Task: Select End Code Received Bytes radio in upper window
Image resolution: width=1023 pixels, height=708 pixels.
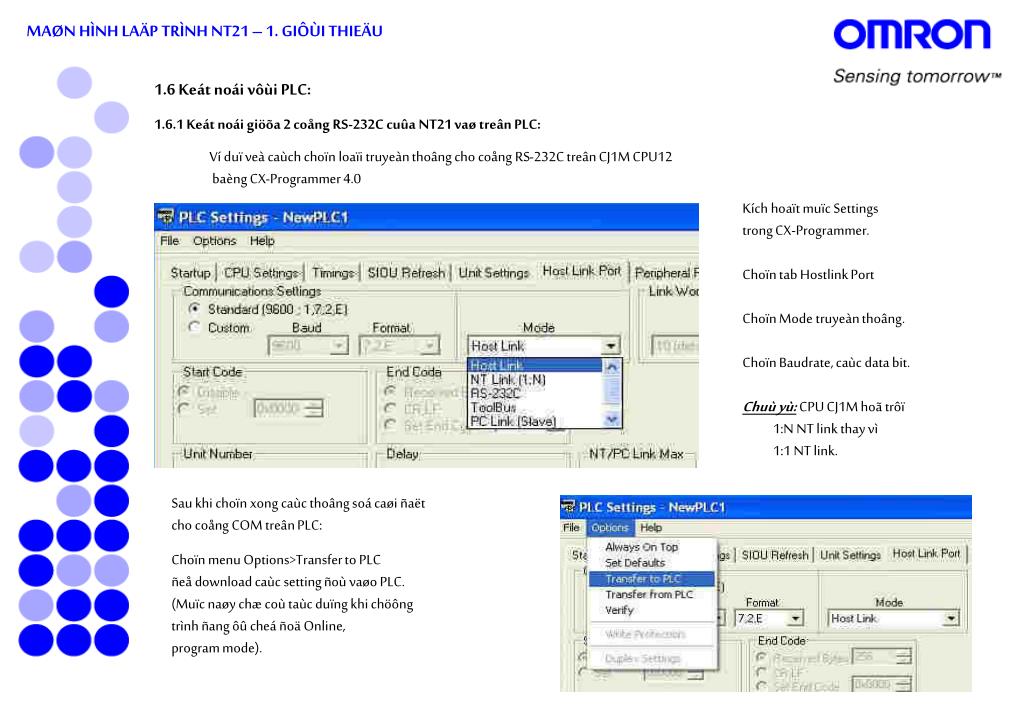Action: pos(390,391)
